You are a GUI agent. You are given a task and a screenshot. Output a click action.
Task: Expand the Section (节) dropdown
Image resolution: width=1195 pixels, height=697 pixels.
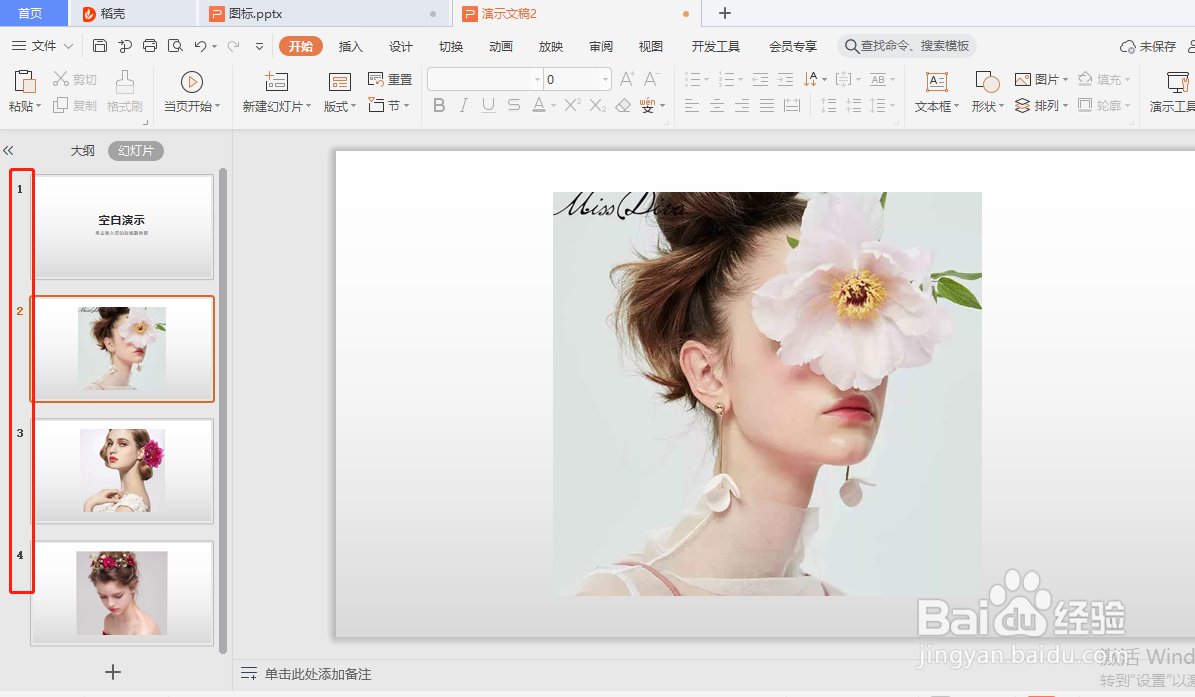point(406,105)
